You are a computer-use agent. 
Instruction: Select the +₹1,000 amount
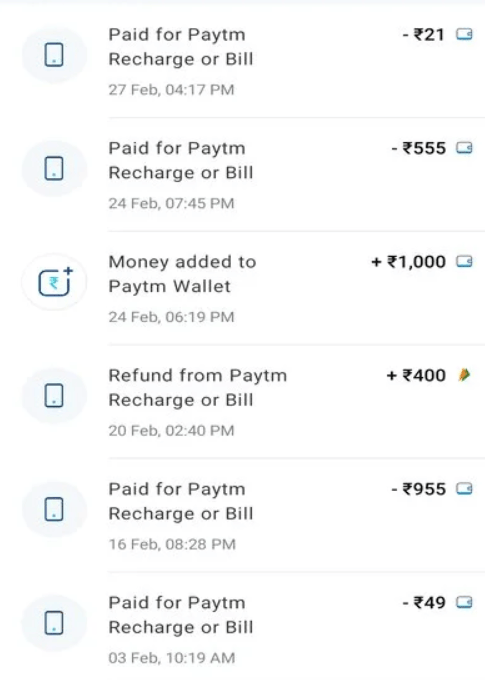[409, 262]
